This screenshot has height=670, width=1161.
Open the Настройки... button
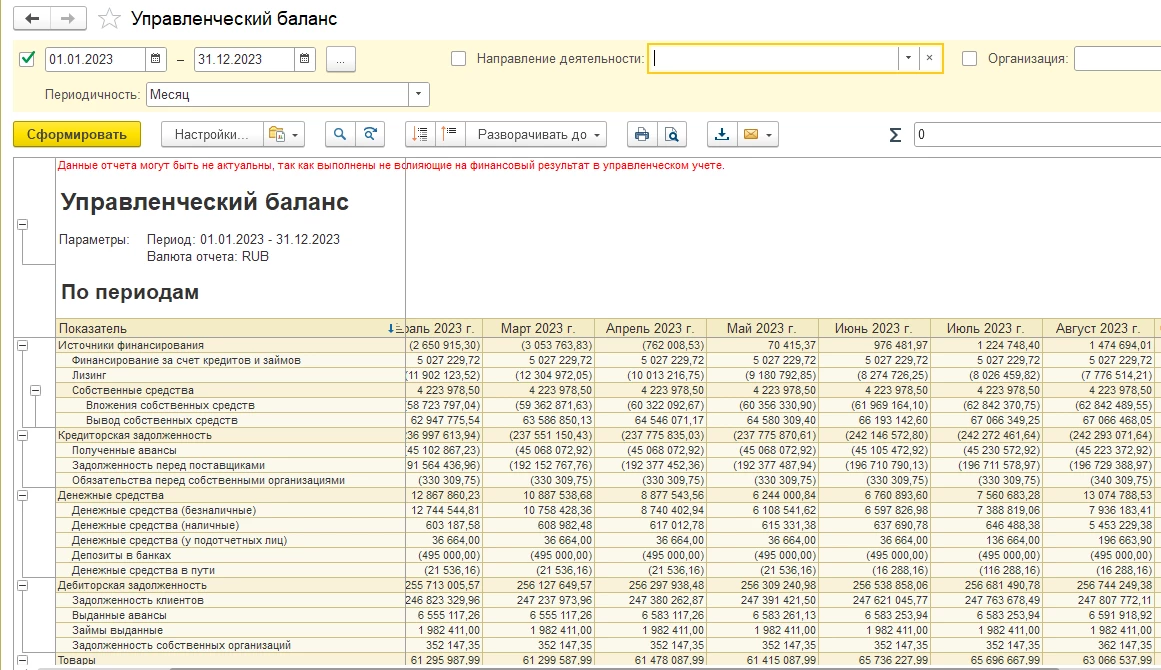click(210, 134)
